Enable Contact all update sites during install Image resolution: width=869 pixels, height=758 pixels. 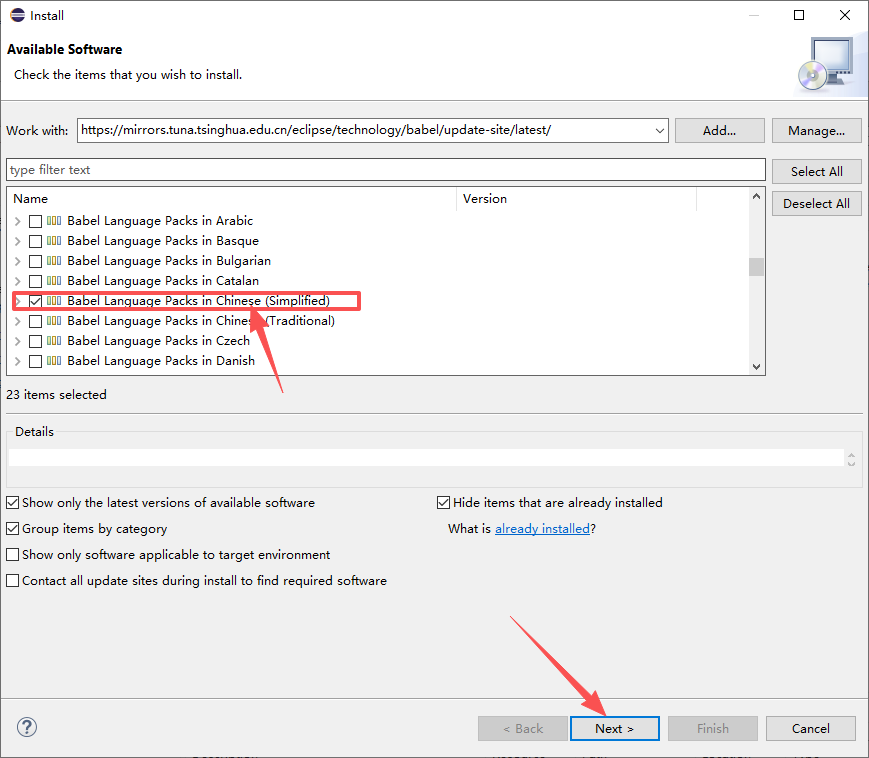coord(12,581)
